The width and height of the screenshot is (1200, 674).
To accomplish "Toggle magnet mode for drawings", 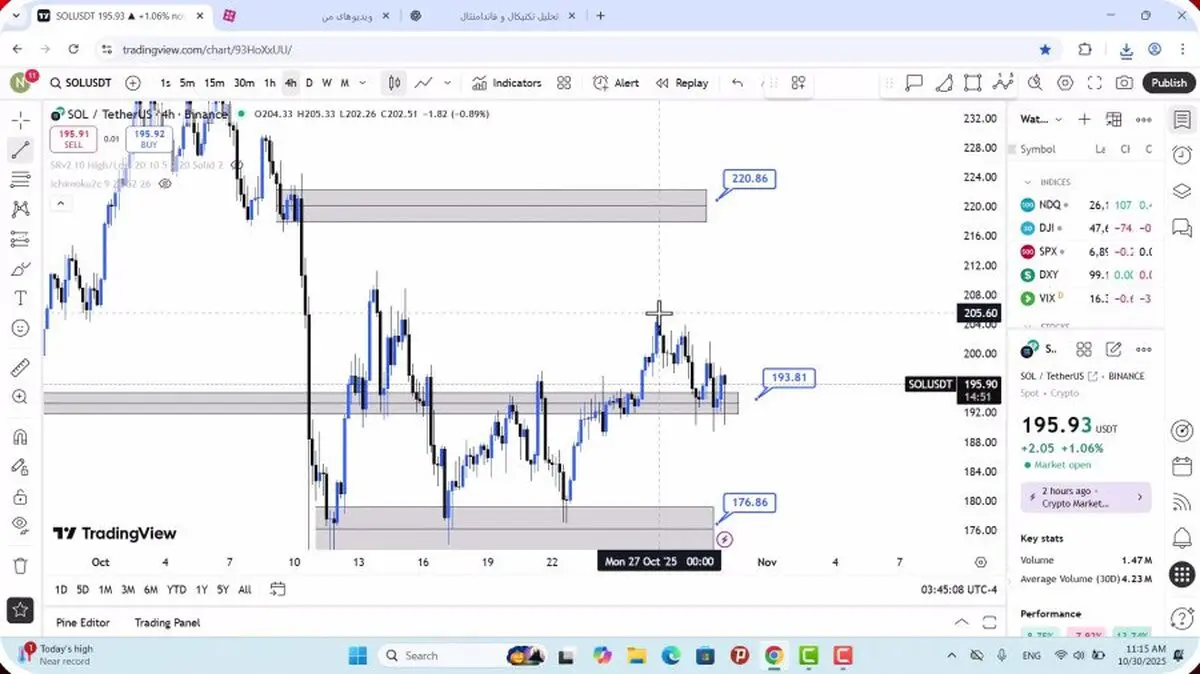I will click(x=20, y=437).
